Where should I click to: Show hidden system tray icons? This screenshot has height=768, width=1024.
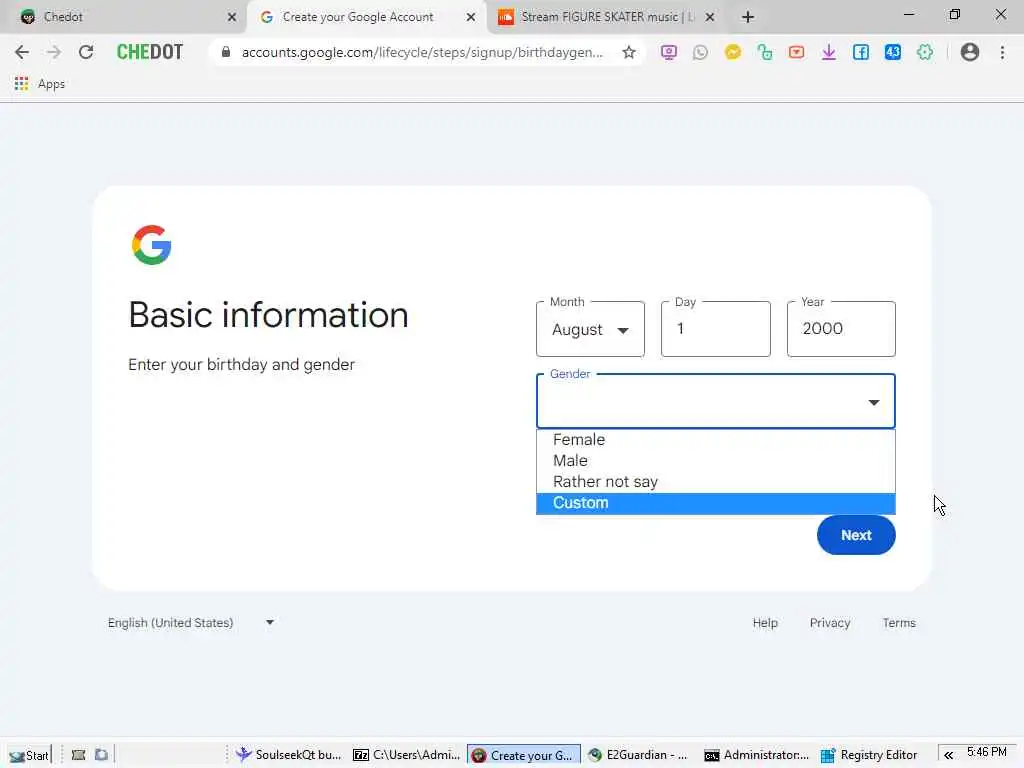[948, 755]
